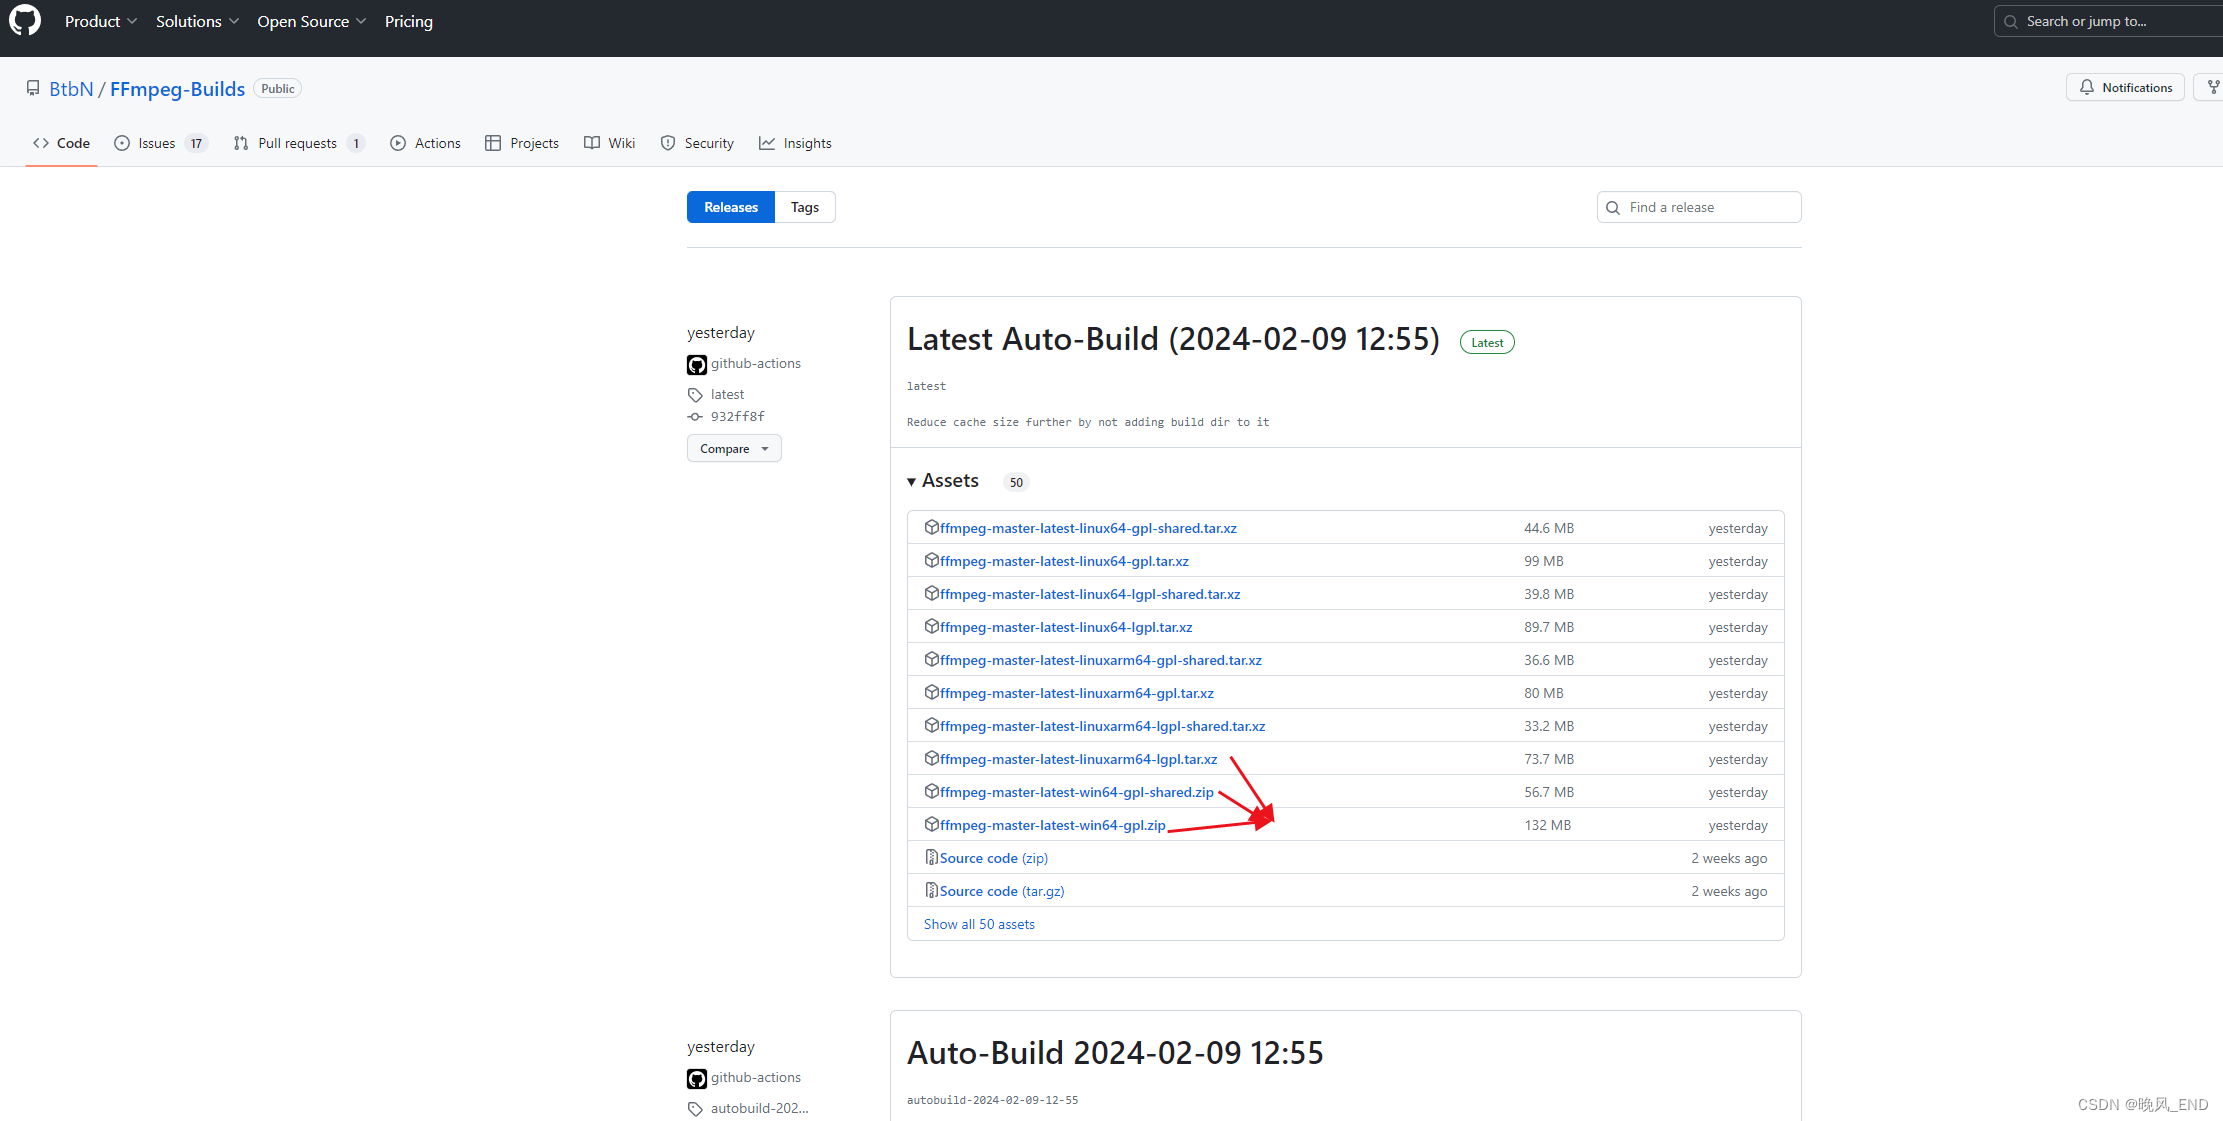Download ffmpeg-master-latest-win64-gpl-shared.zip

[x=1076, y=792]
